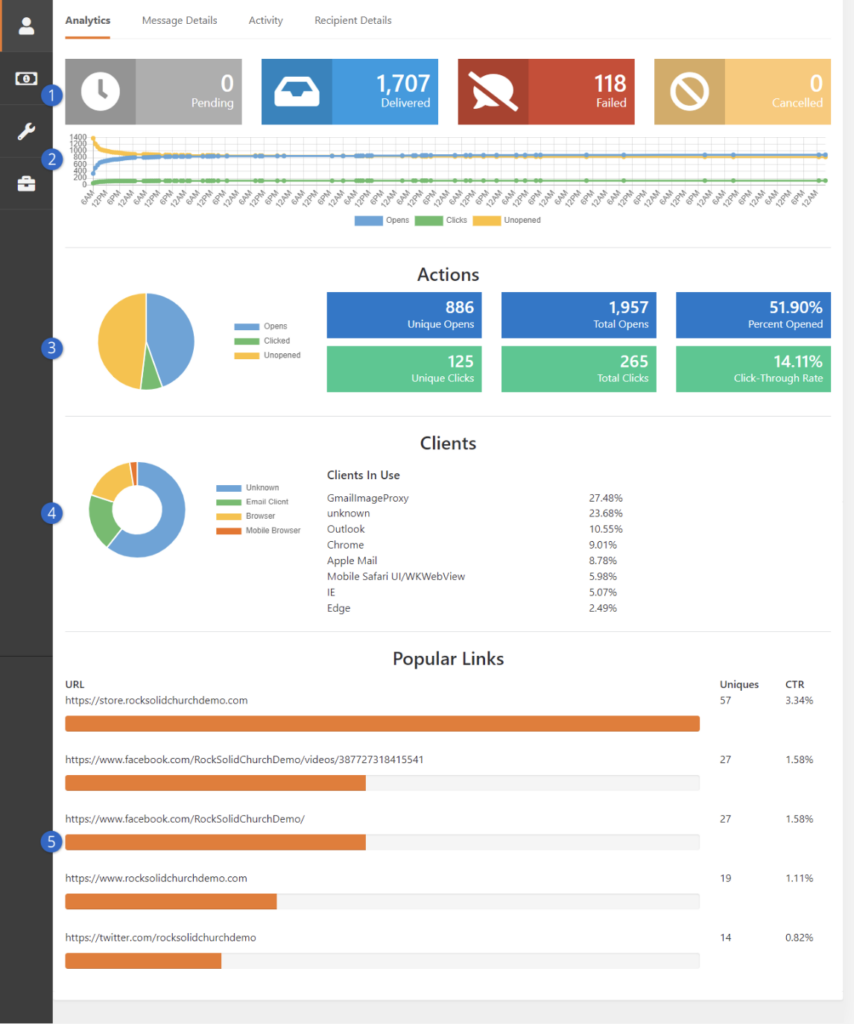
Task: Click the twitter.com/rocksolidchurchdemo URL
Action: (160, 938)
